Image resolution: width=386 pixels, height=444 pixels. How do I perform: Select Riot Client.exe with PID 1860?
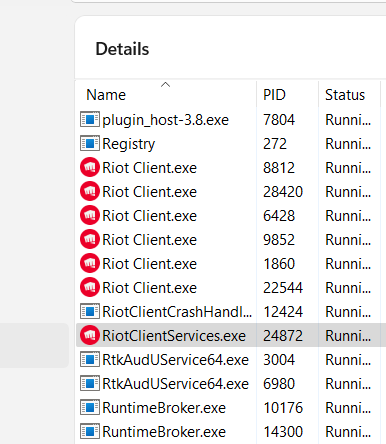coord(149,264)
